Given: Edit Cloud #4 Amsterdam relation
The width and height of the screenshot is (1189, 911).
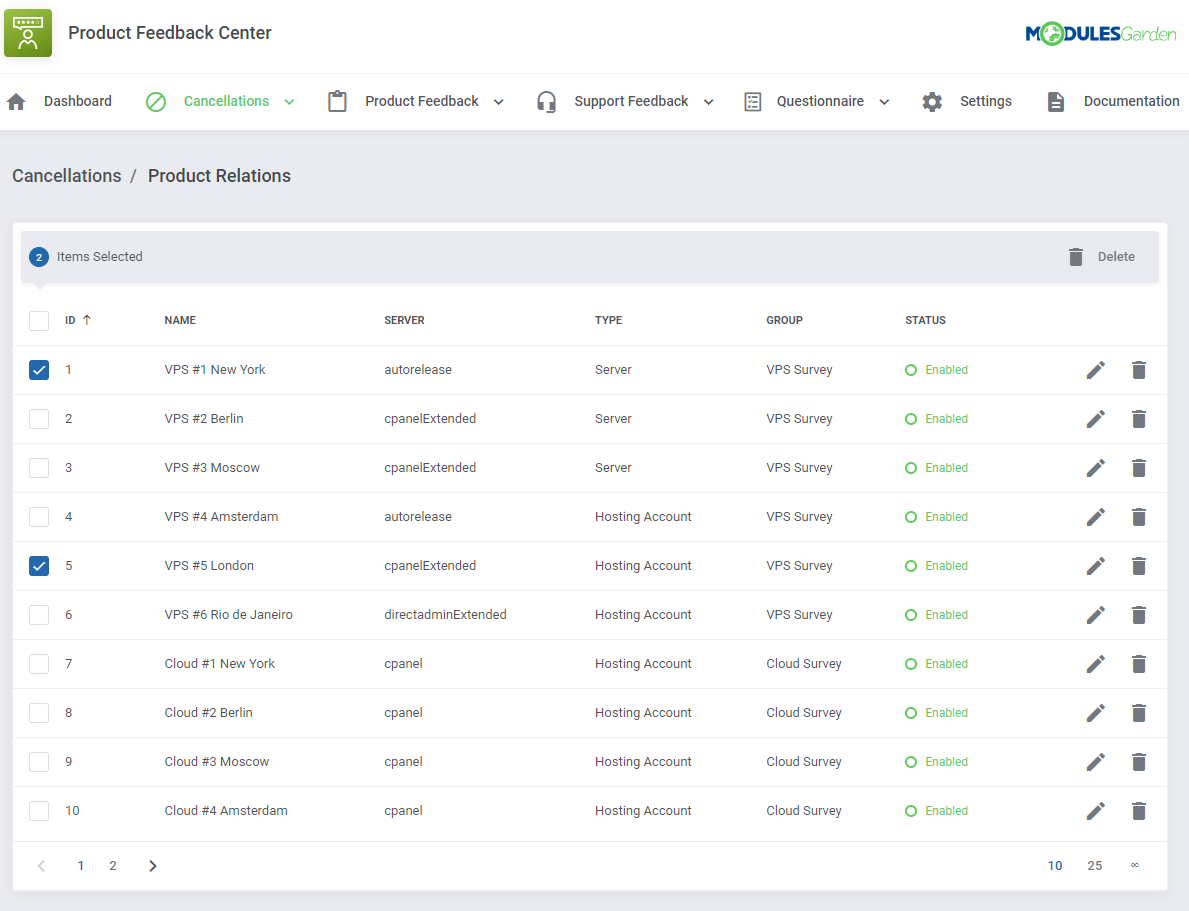Looking at the screenshot, I should 1096,811.
